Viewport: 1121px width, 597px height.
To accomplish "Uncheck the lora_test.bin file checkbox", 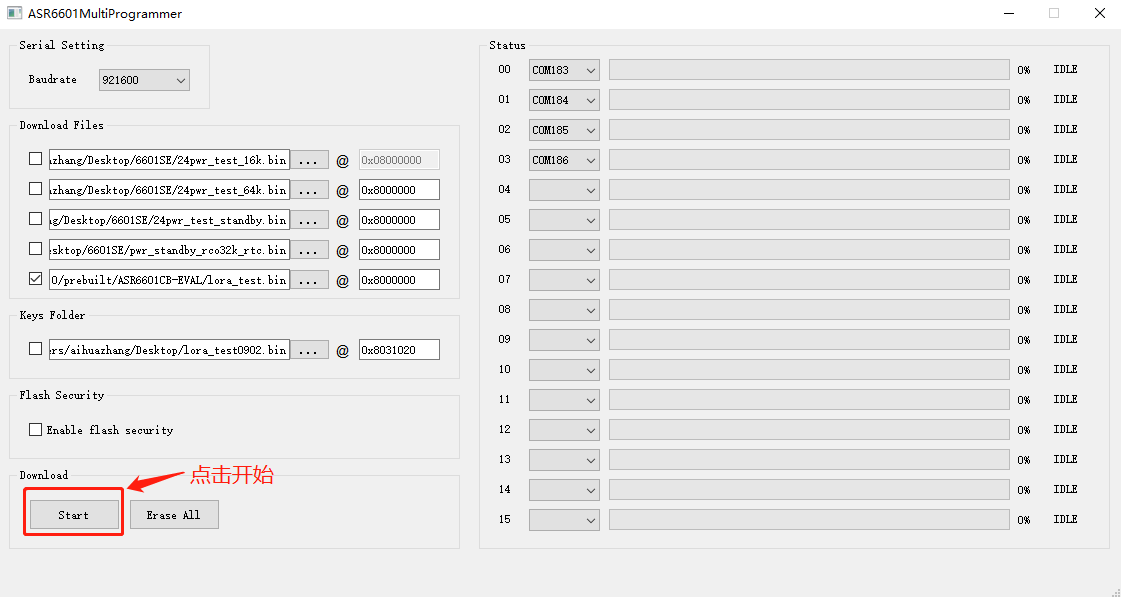I will [x=35, y=279].
